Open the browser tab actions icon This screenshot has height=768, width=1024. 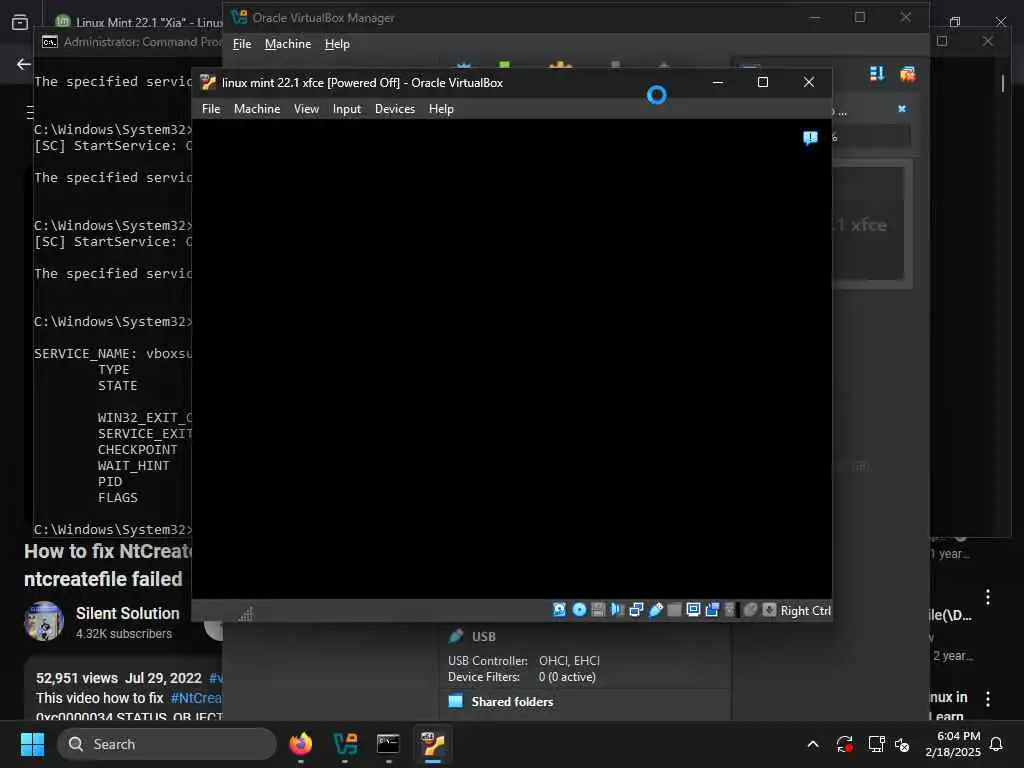20,22
